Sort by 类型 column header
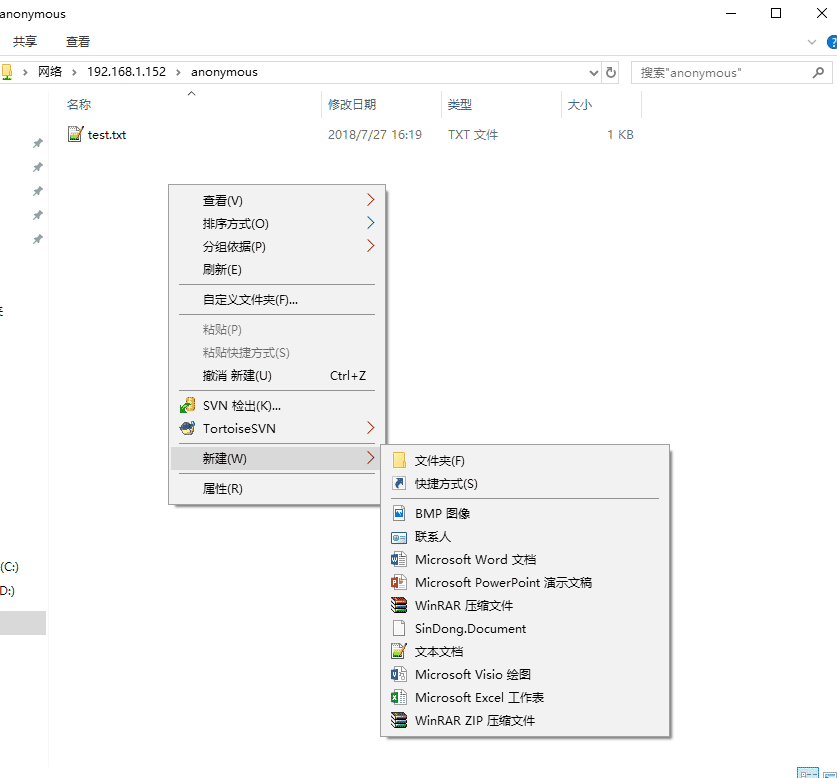 [x=460, y=105]
